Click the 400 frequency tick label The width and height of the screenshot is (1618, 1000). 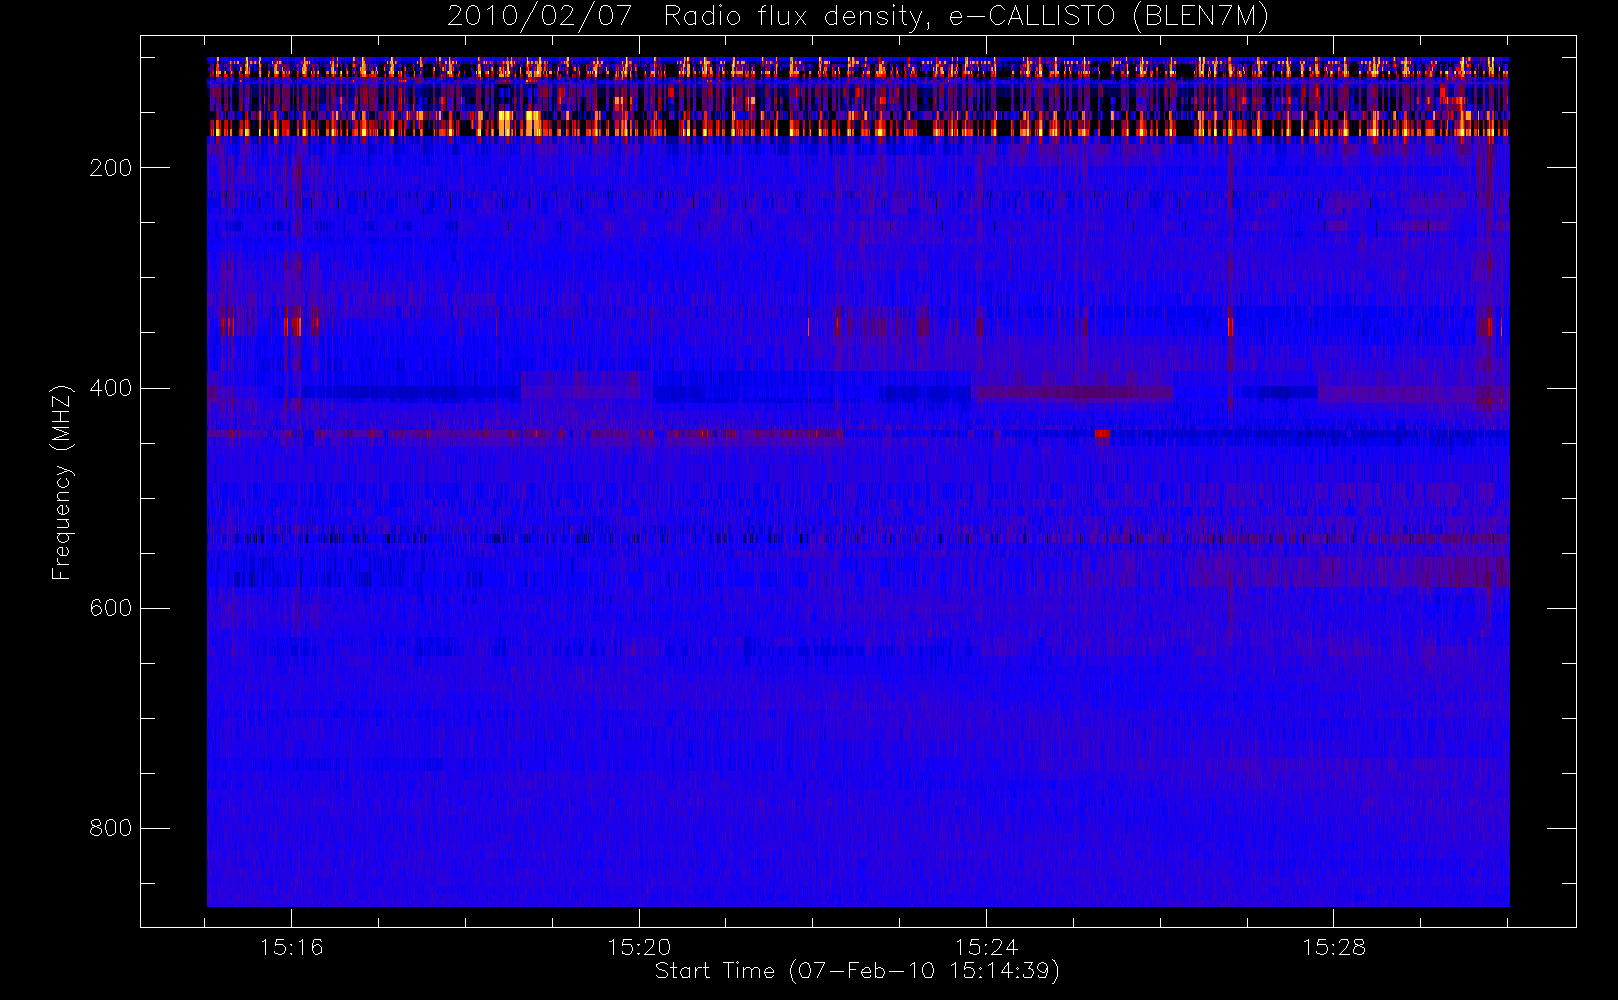110,388
